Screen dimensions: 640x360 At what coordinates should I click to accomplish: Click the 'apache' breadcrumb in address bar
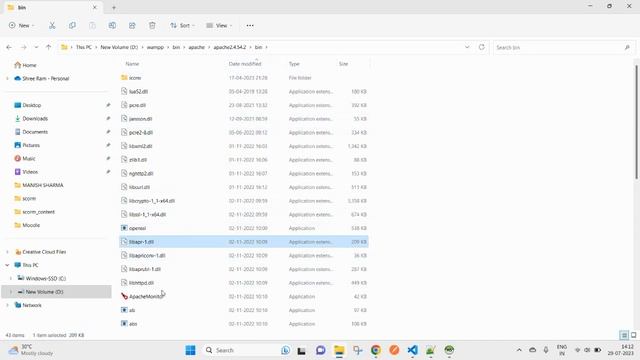coord(196,47)
